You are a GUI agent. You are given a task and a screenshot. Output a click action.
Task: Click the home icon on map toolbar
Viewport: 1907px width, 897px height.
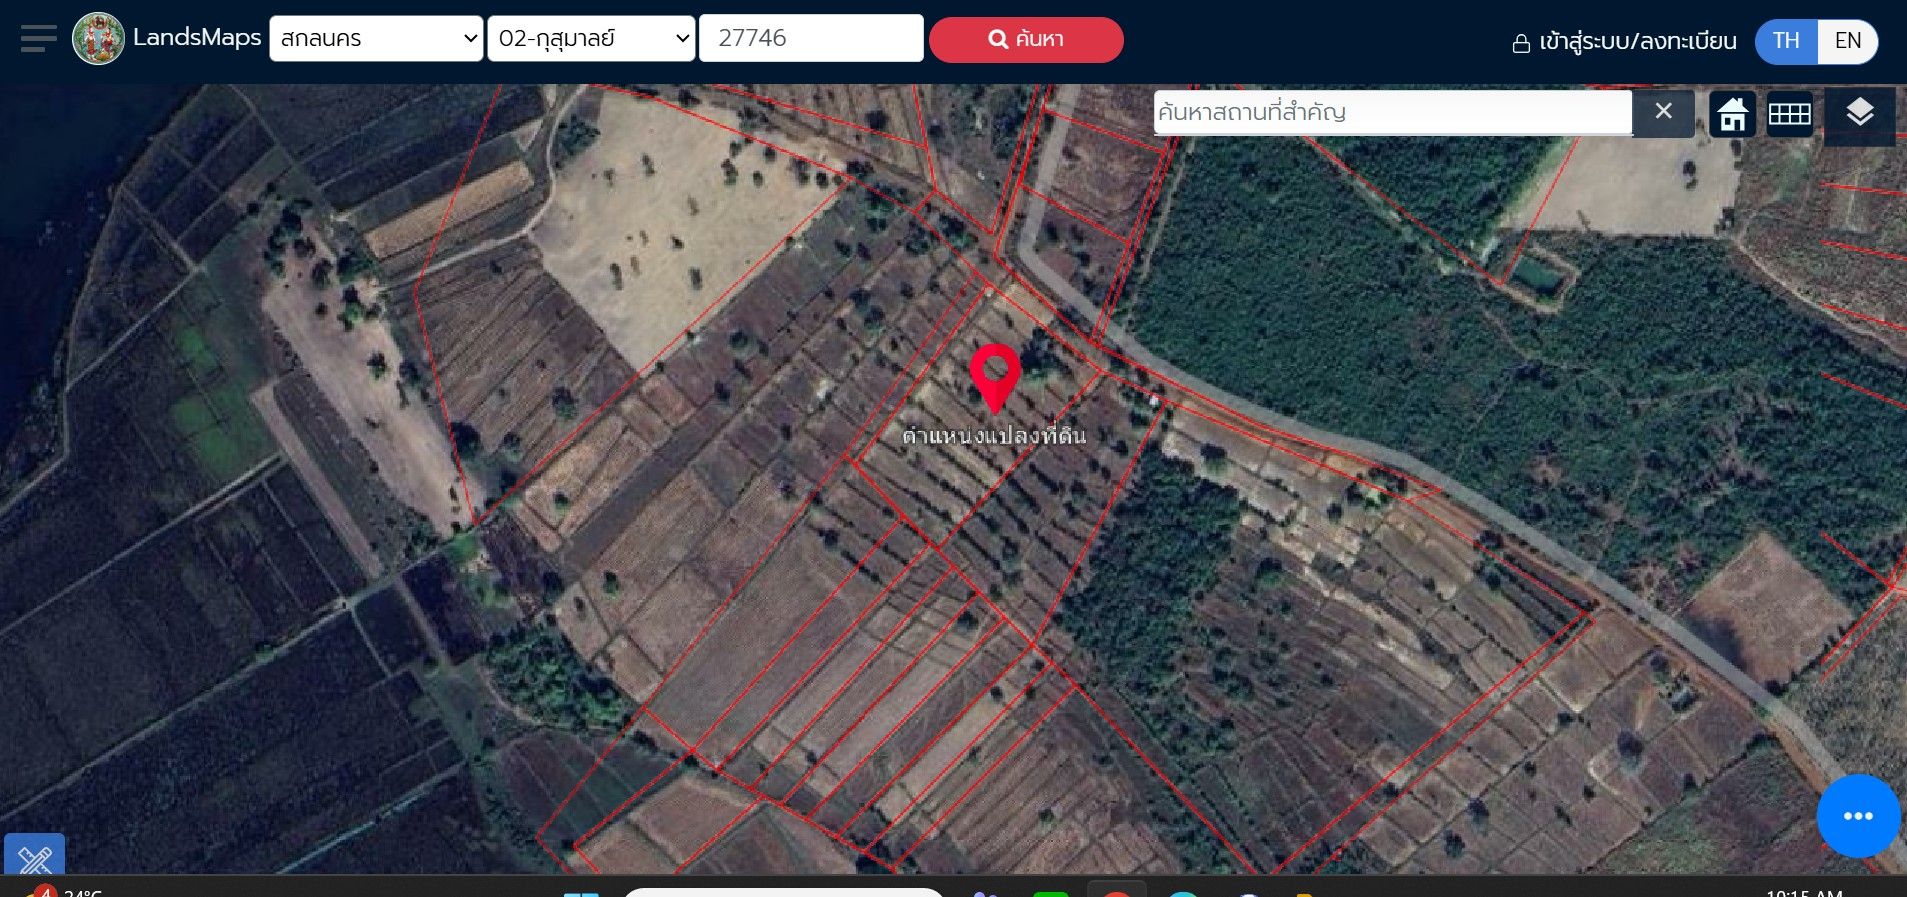tap(1733, 114)
